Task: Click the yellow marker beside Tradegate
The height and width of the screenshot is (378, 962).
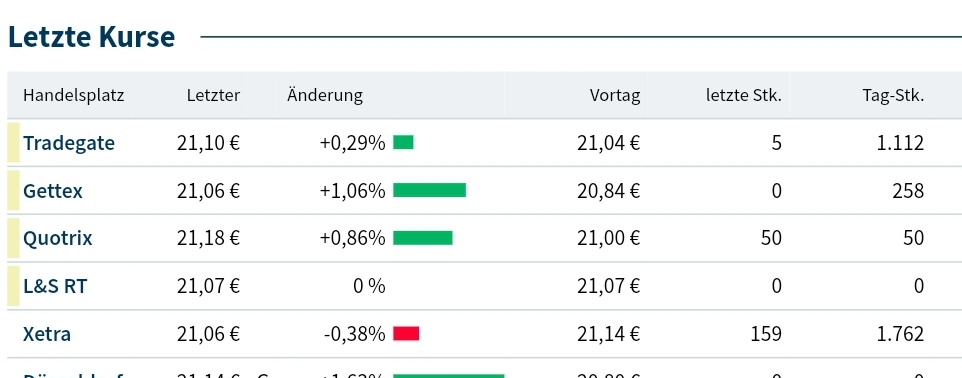Action: pos(13,142)
